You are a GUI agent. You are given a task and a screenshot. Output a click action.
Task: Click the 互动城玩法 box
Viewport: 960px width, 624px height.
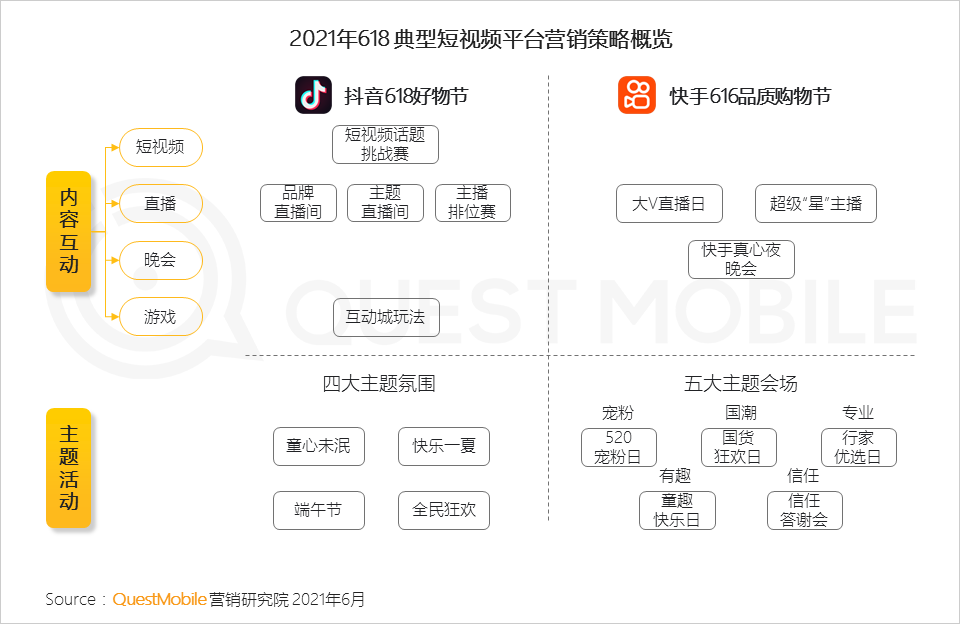pyautogui.click(x=386, y=317)
